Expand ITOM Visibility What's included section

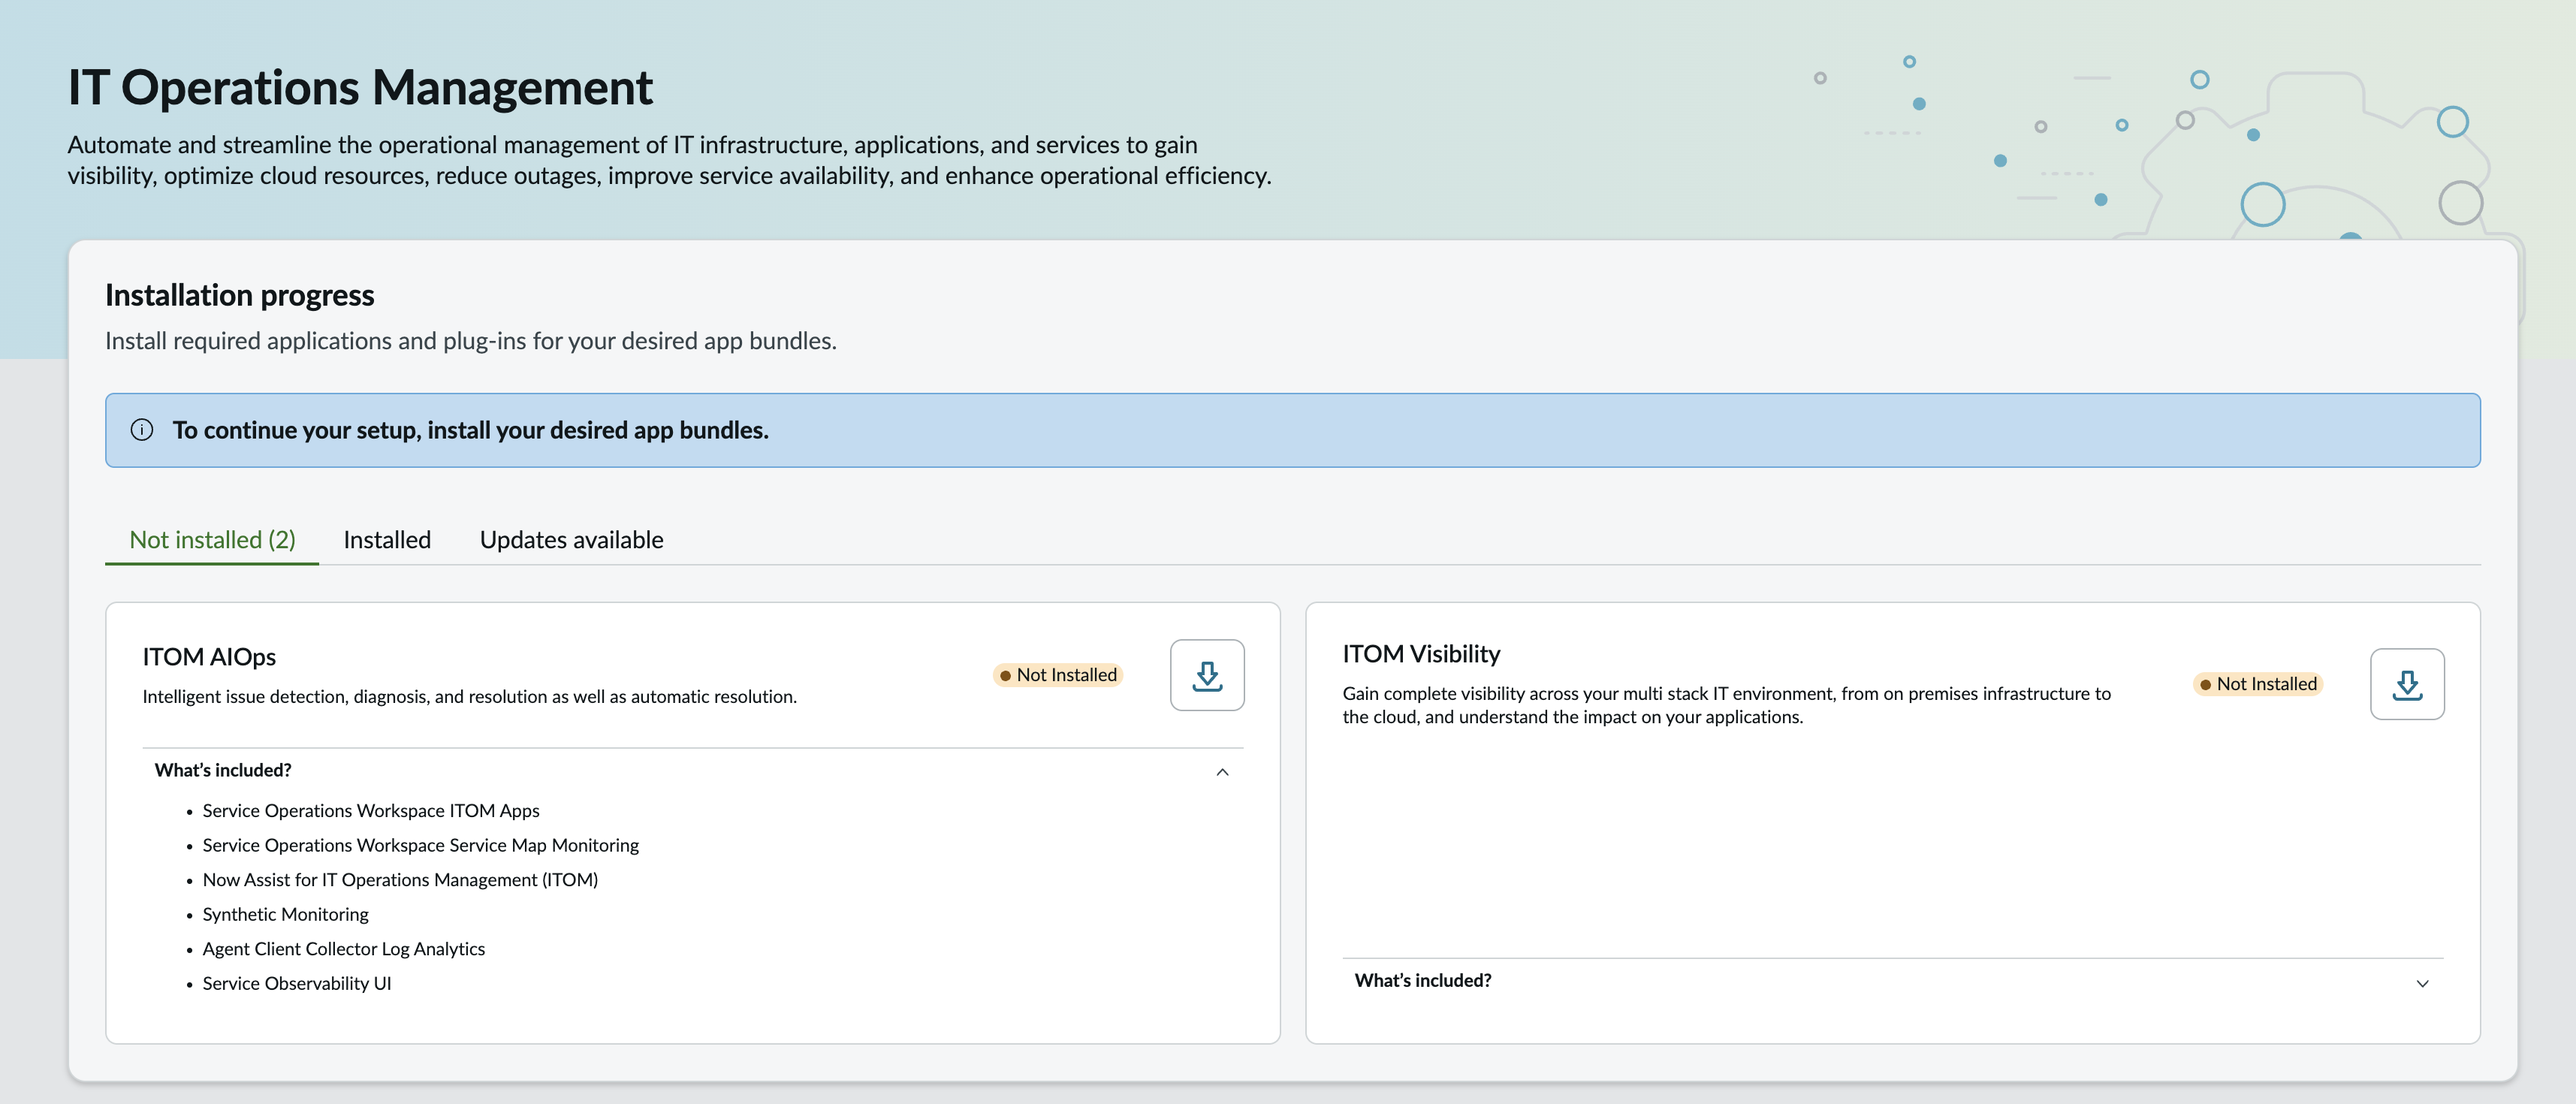[x=2422, y=982]
